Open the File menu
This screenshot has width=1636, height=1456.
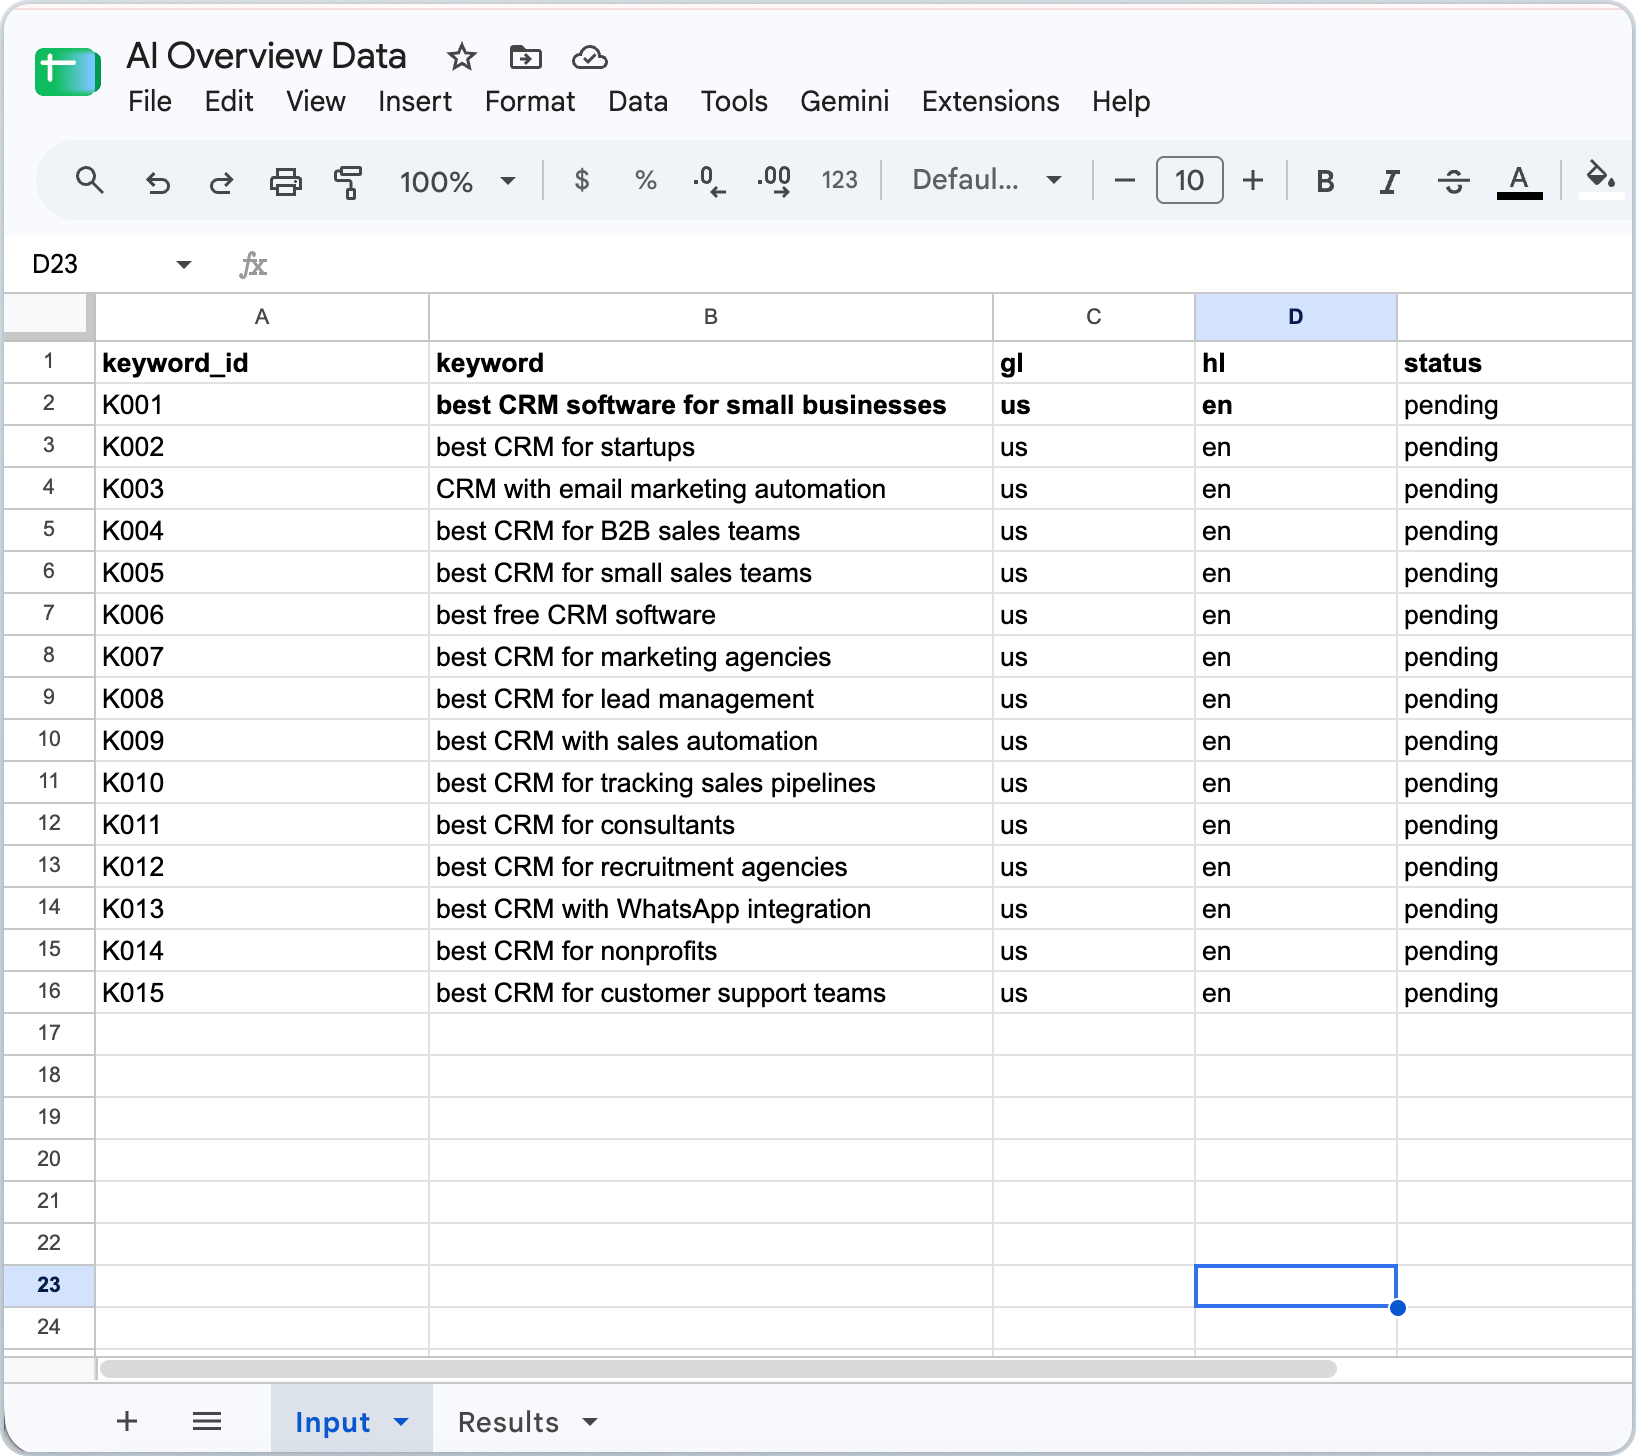point(150,102)
